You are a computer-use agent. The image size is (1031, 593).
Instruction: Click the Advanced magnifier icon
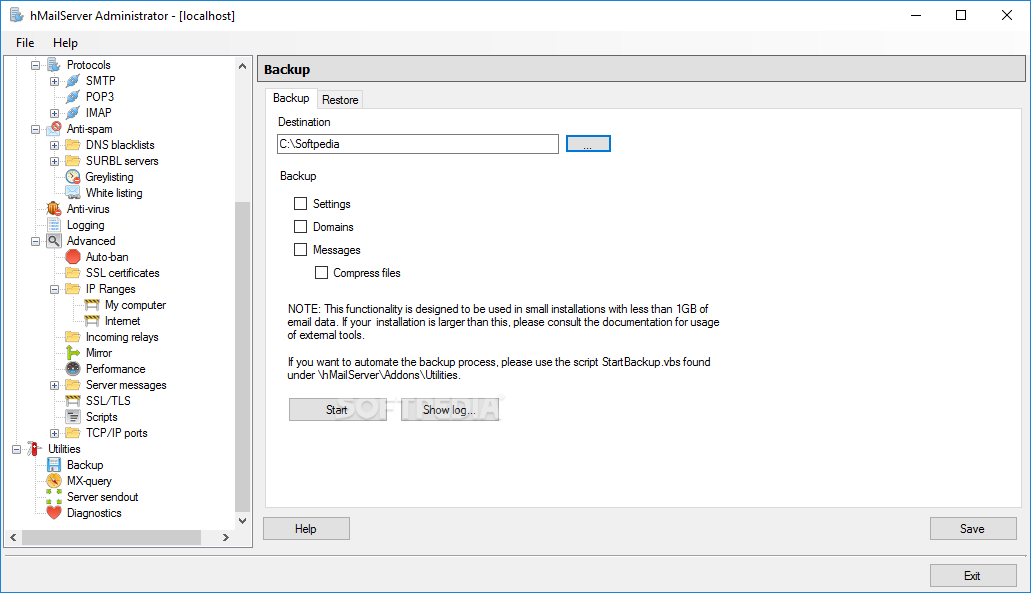[x=54, y=241]
